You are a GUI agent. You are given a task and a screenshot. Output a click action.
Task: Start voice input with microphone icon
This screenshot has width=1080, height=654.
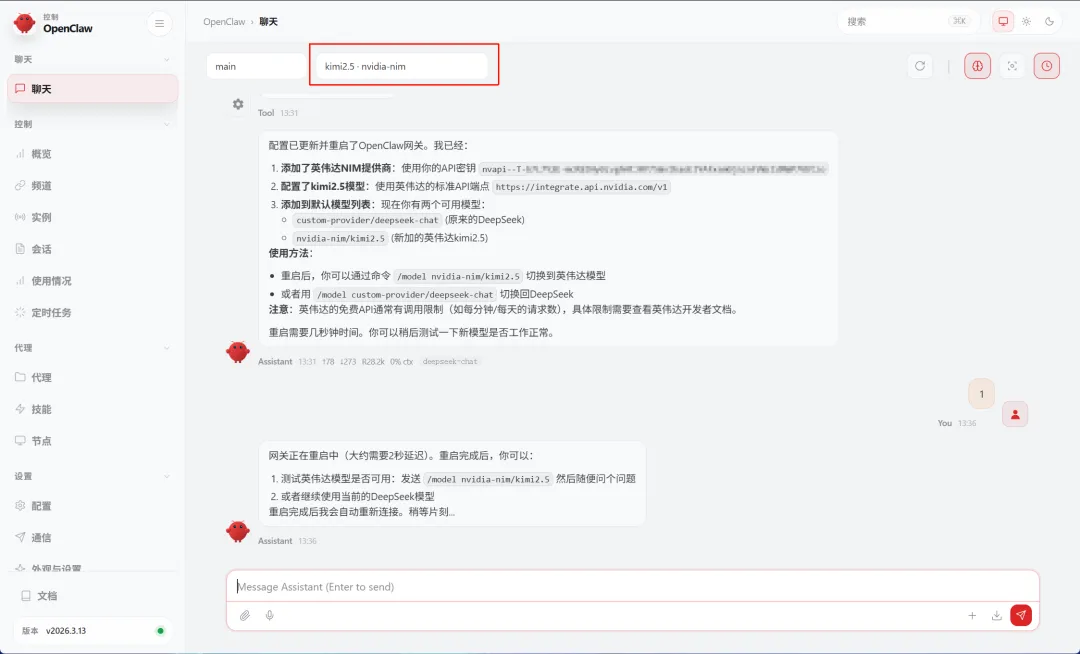coord(269,615)
